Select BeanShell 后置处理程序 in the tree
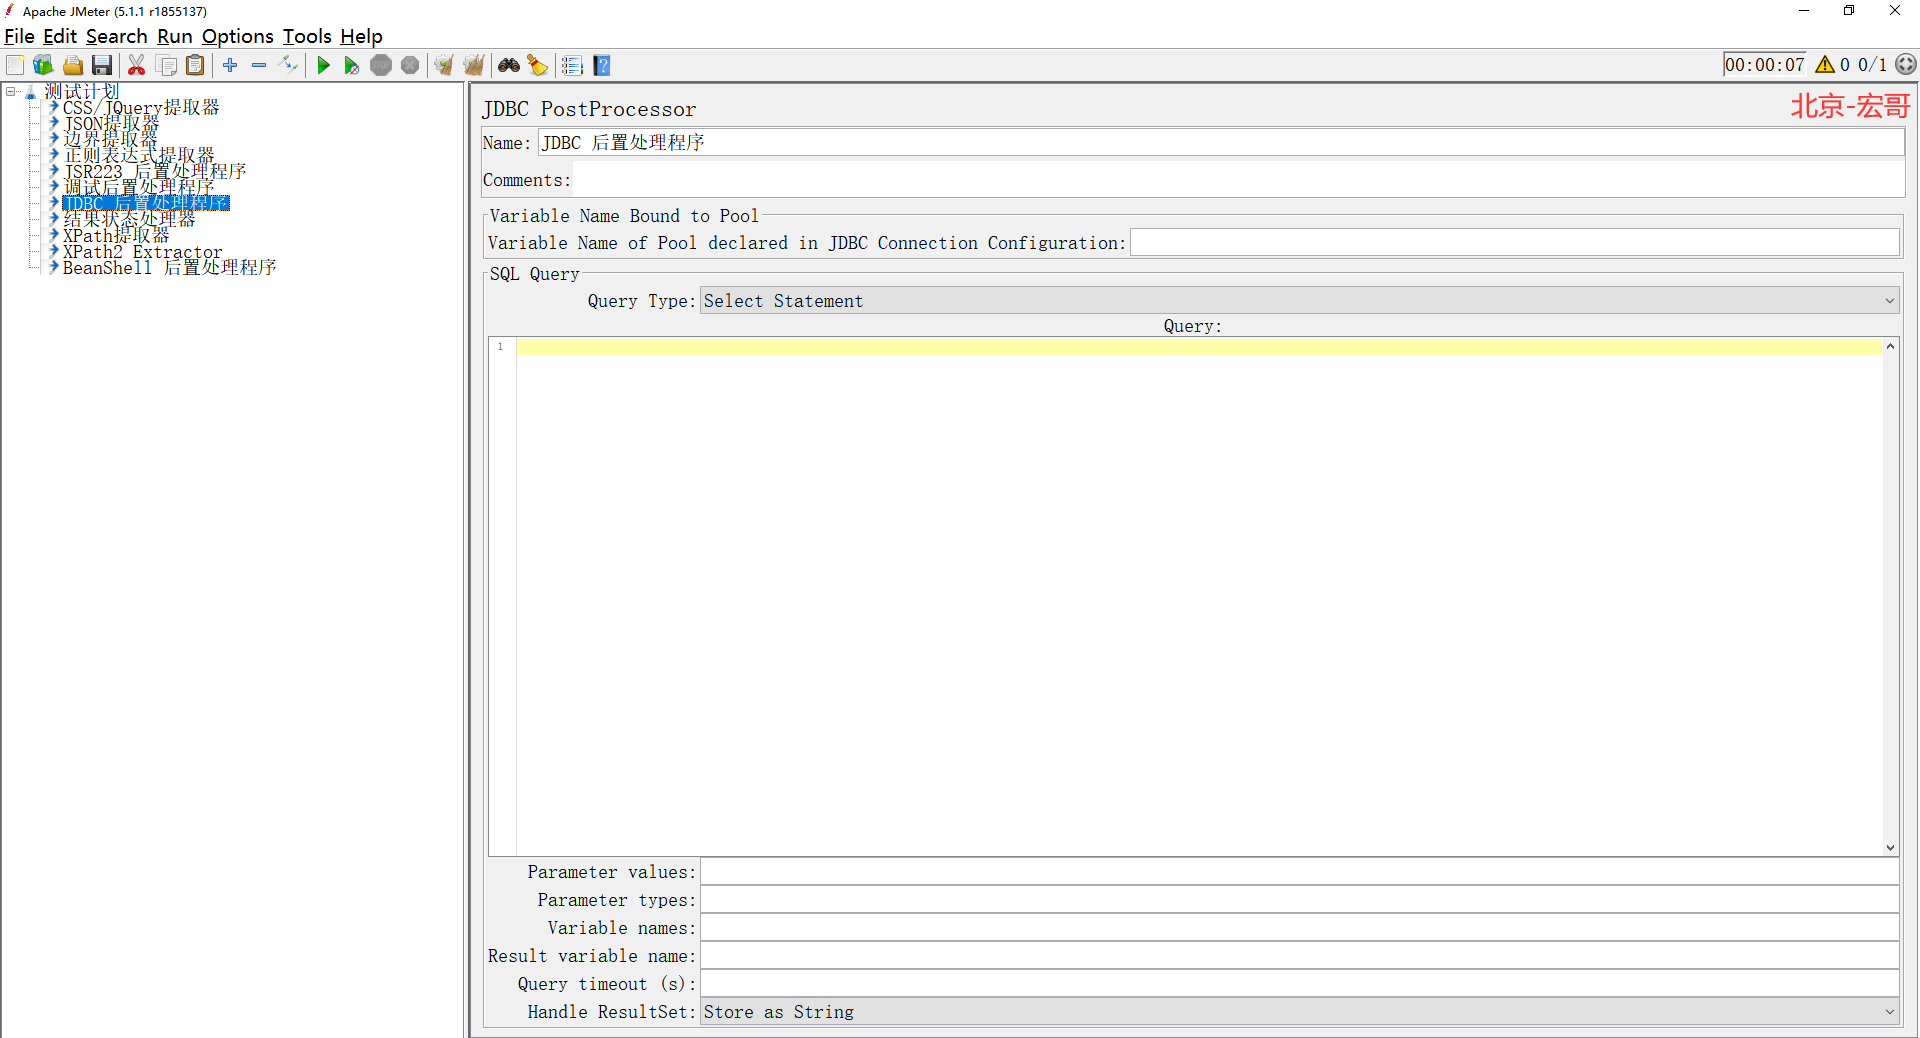This screenshot has width=1920, height=1038. tap(169, 267)
